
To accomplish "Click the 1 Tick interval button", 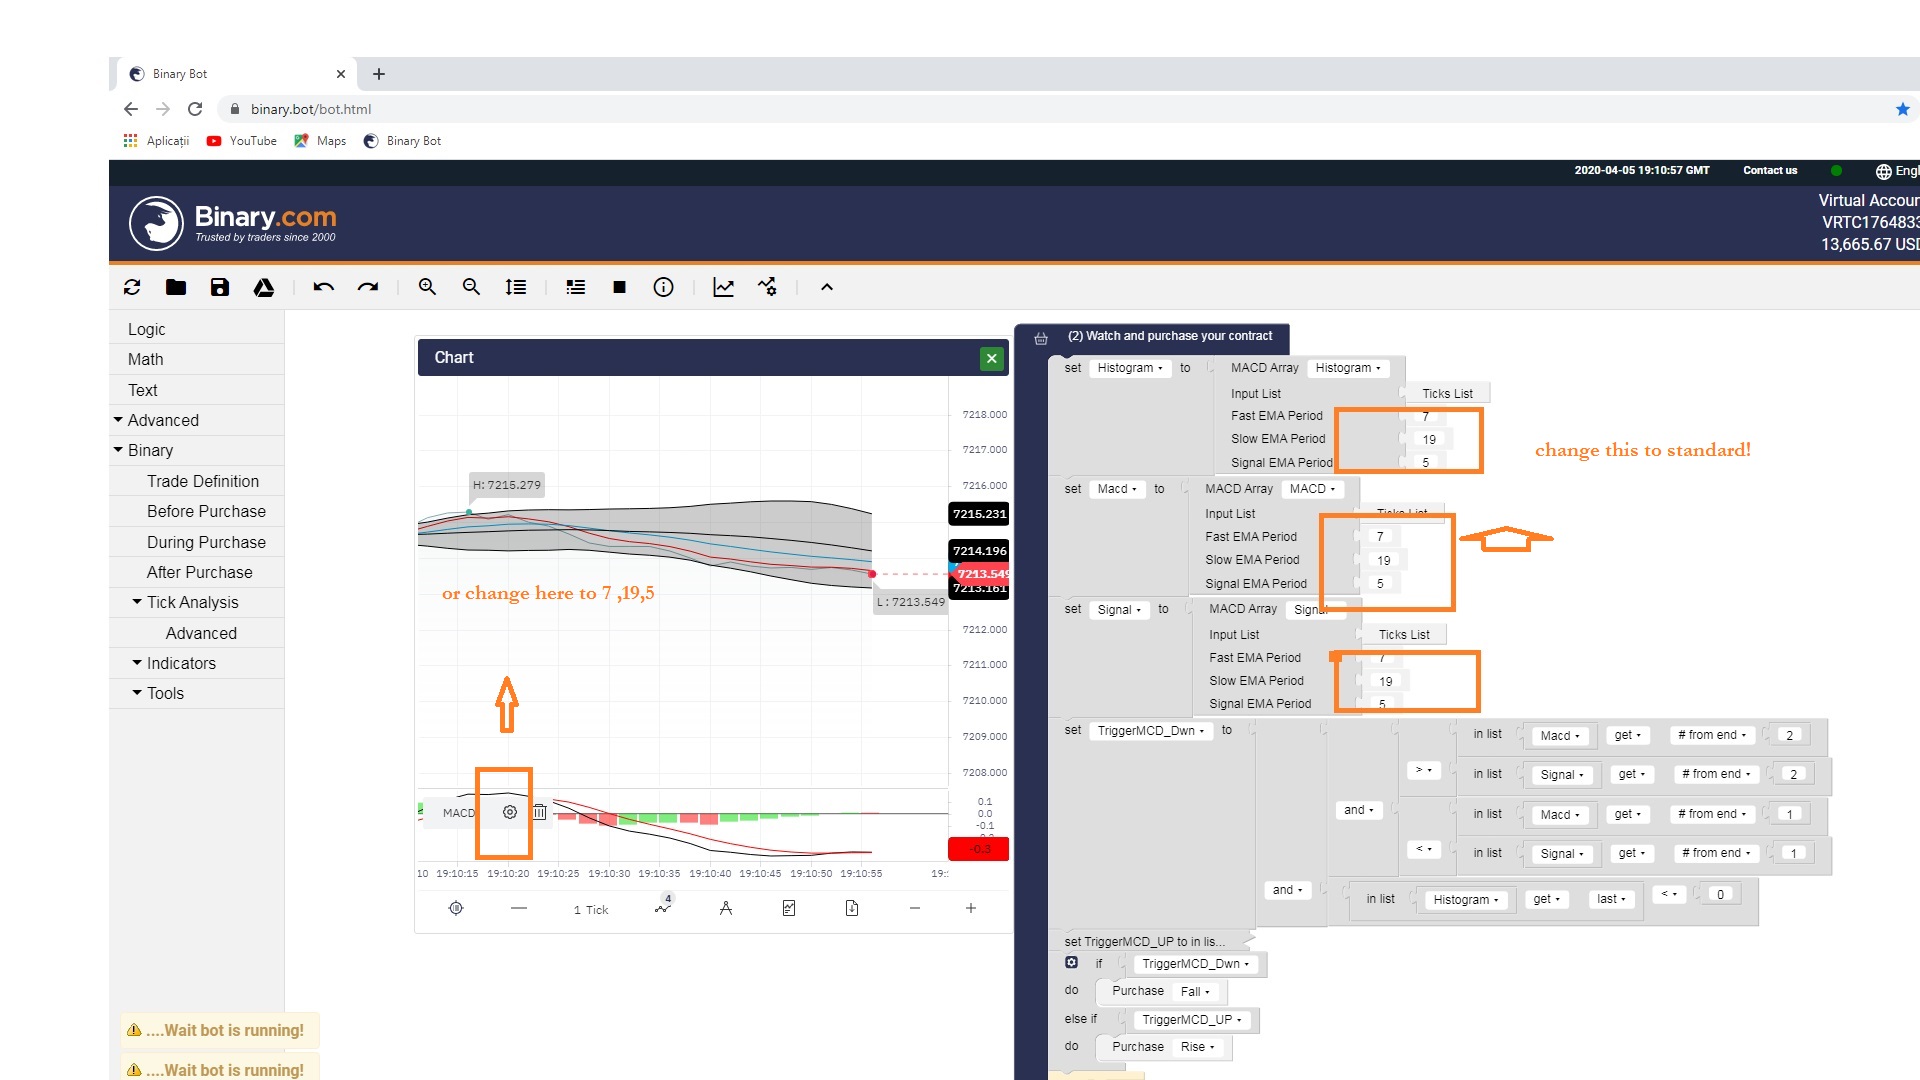I will pos(591,910).
